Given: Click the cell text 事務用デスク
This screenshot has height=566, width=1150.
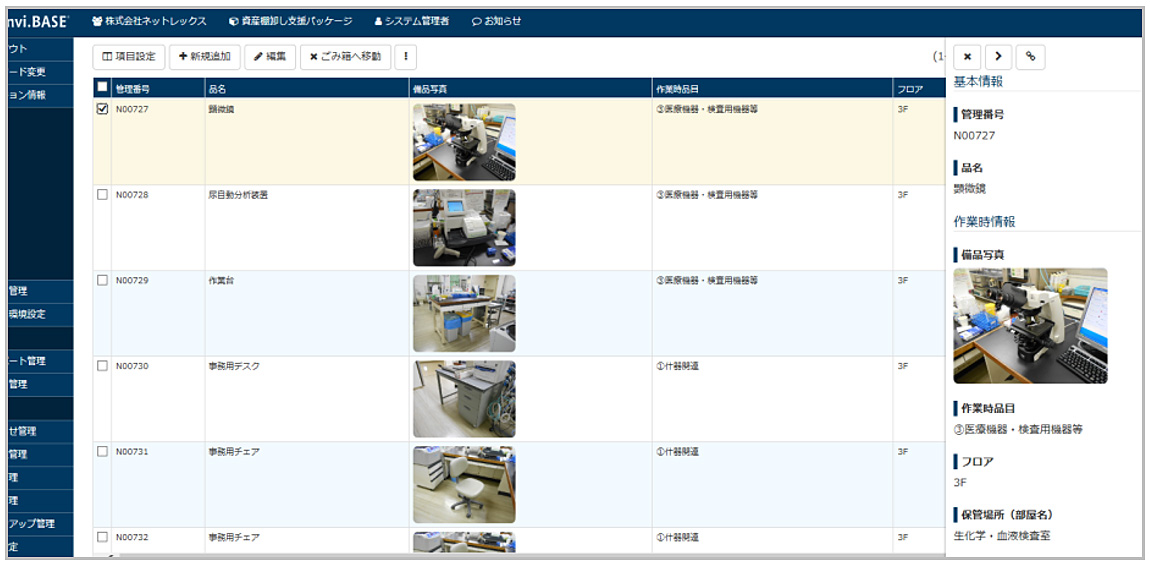Looking at the screenshot, I should click(234, 367).
